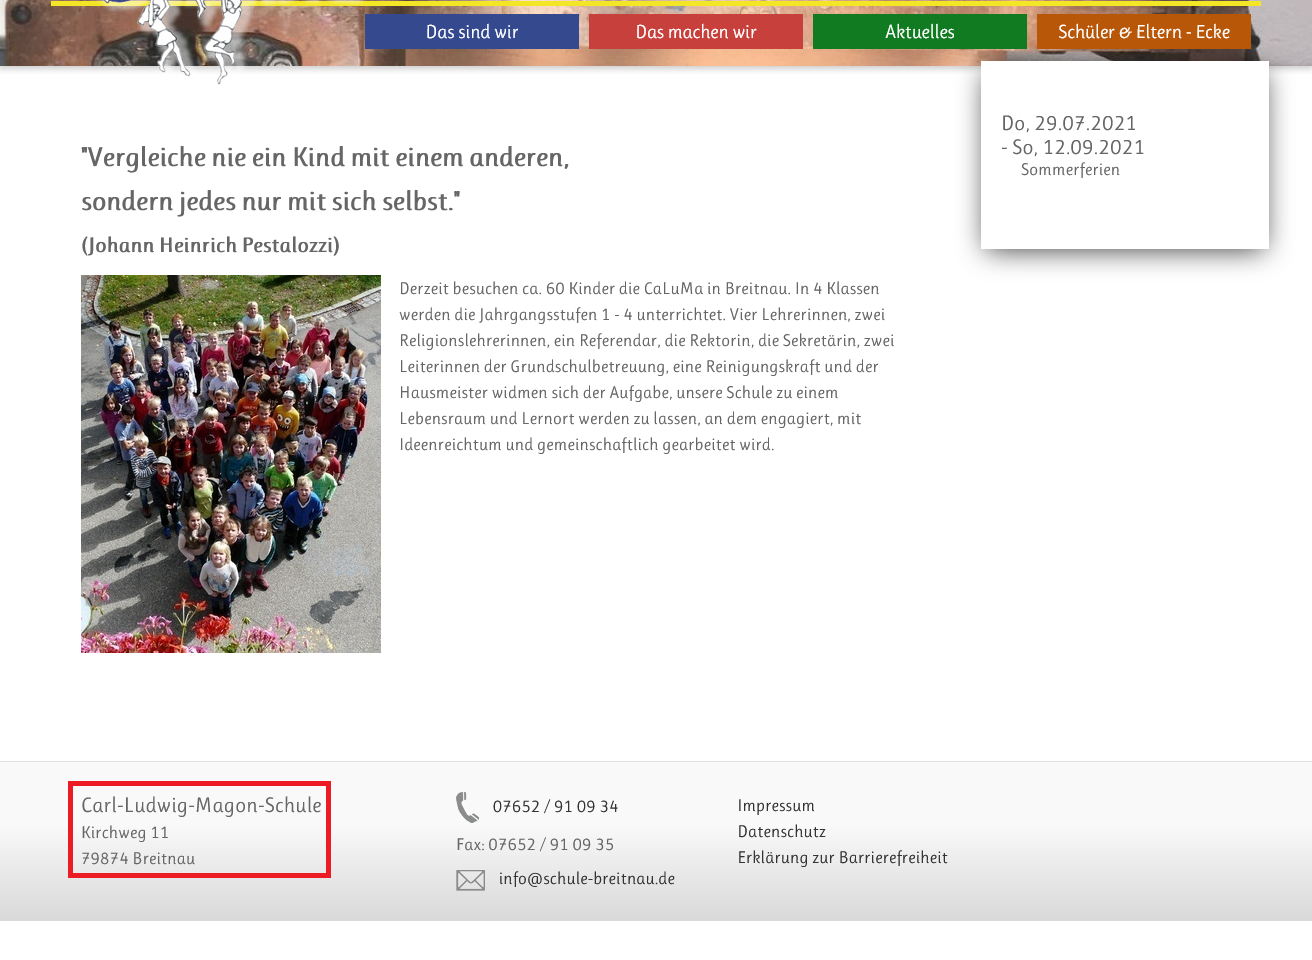Open the Das machen wir menu
1312x960 pixels.
(695, 32)
